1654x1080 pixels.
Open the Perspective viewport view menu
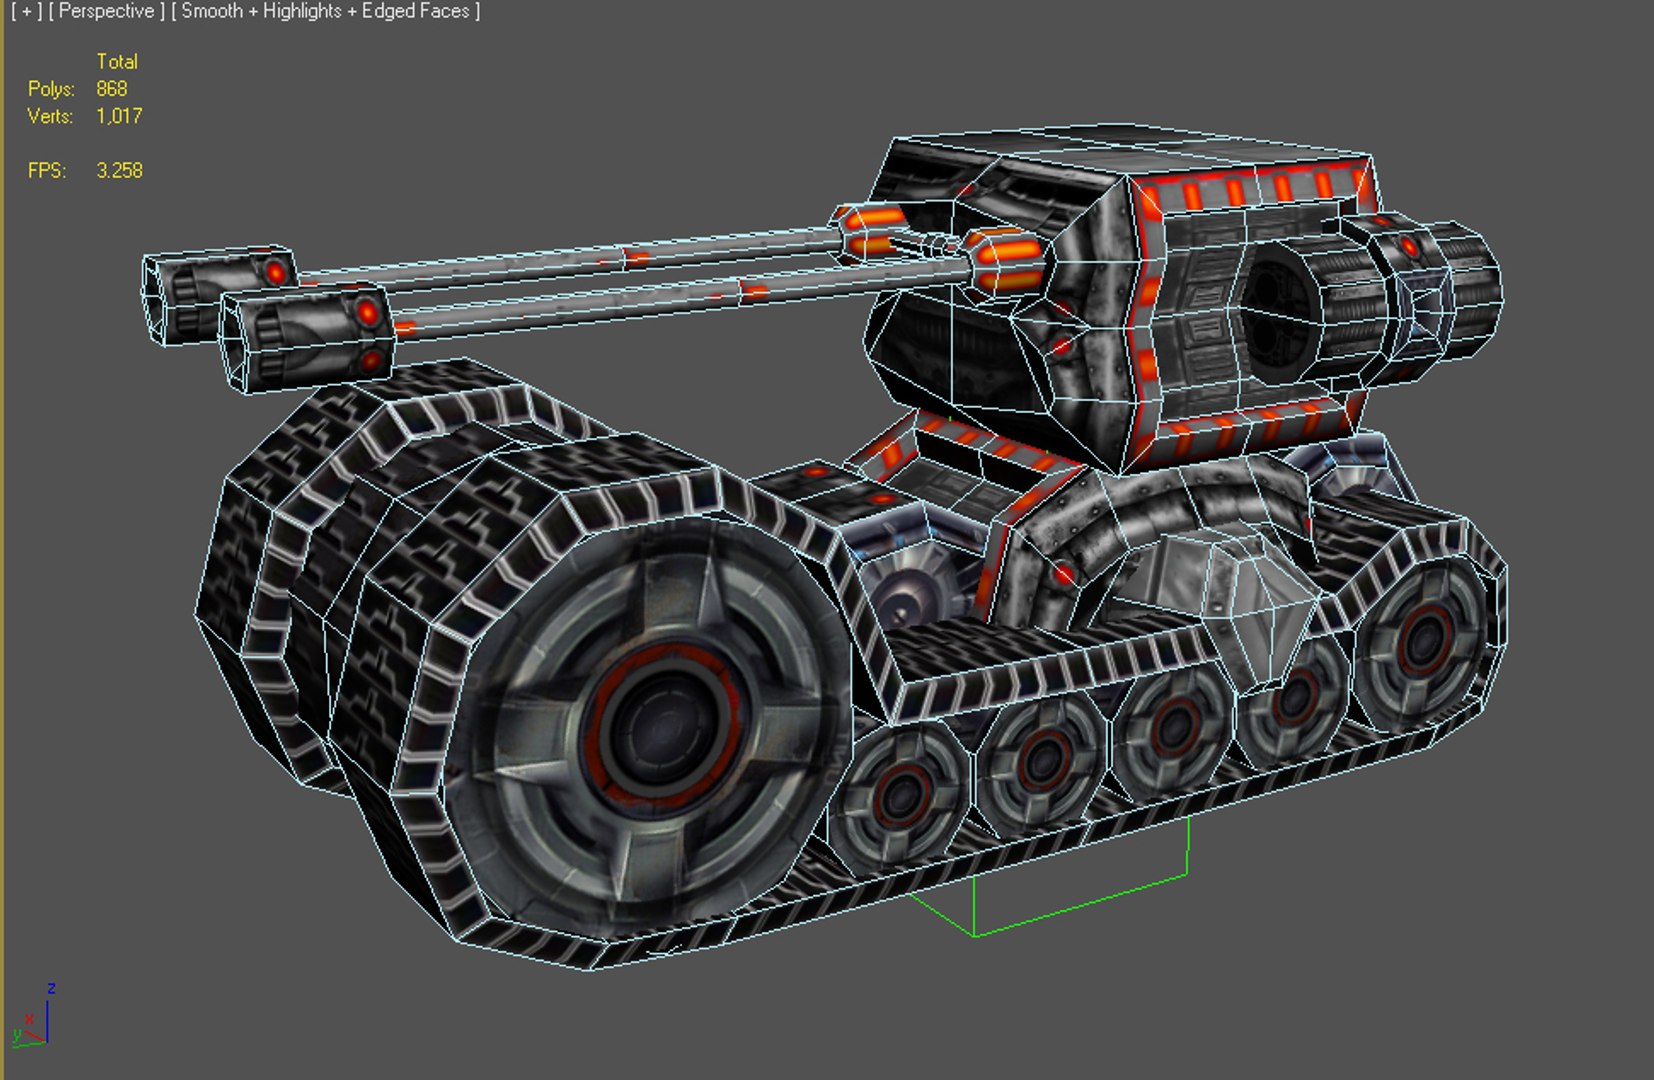[x=106, y=12]
